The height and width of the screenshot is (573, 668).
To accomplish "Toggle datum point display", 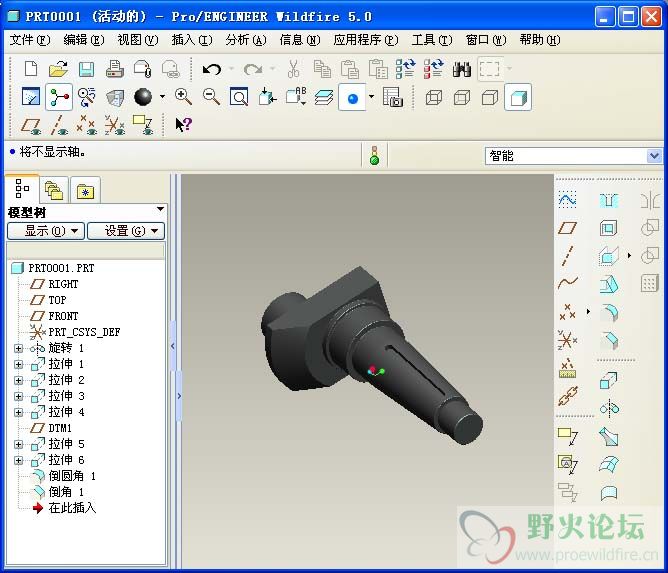I will point(86,125).
